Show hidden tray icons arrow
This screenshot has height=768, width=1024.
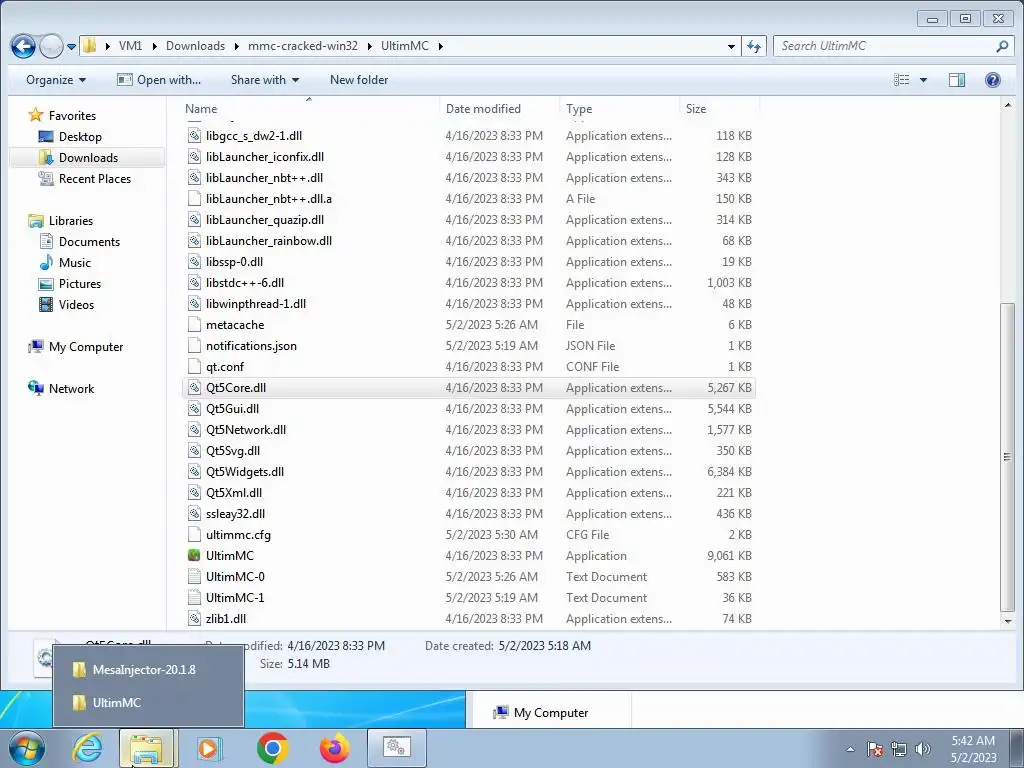850,749
